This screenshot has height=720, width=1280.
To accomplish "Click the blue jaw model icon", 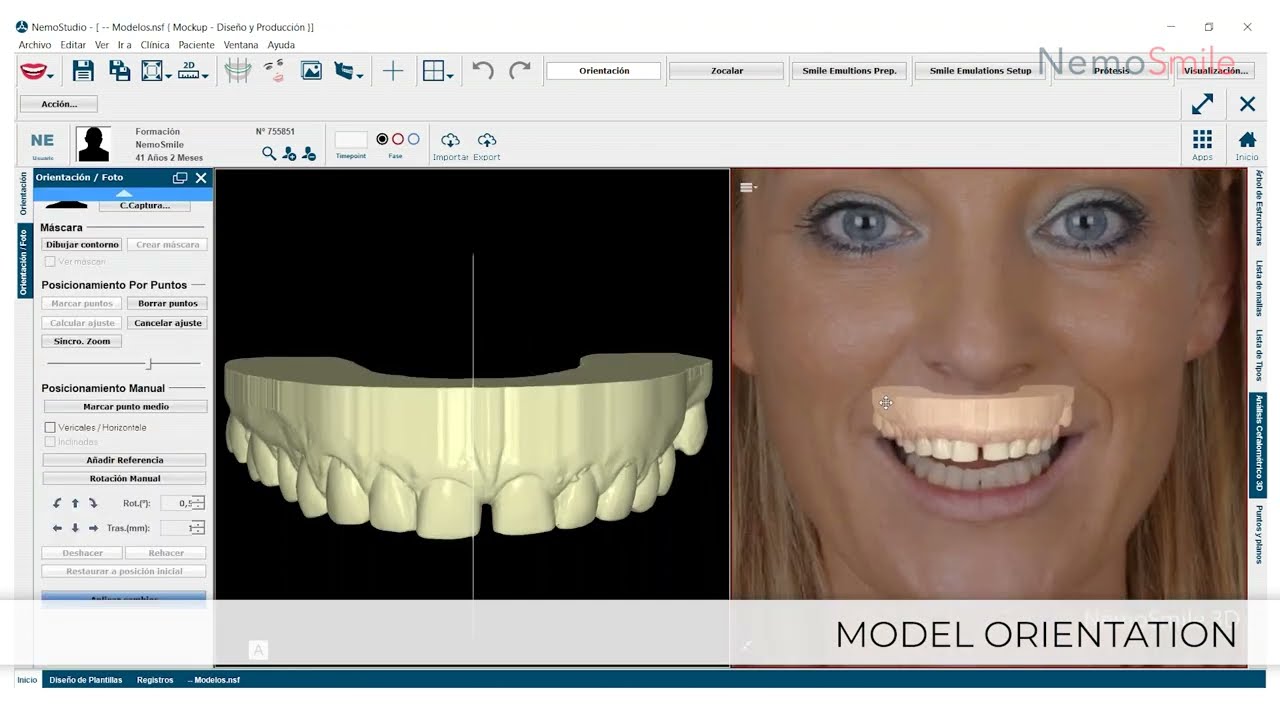I will point(344,71).
